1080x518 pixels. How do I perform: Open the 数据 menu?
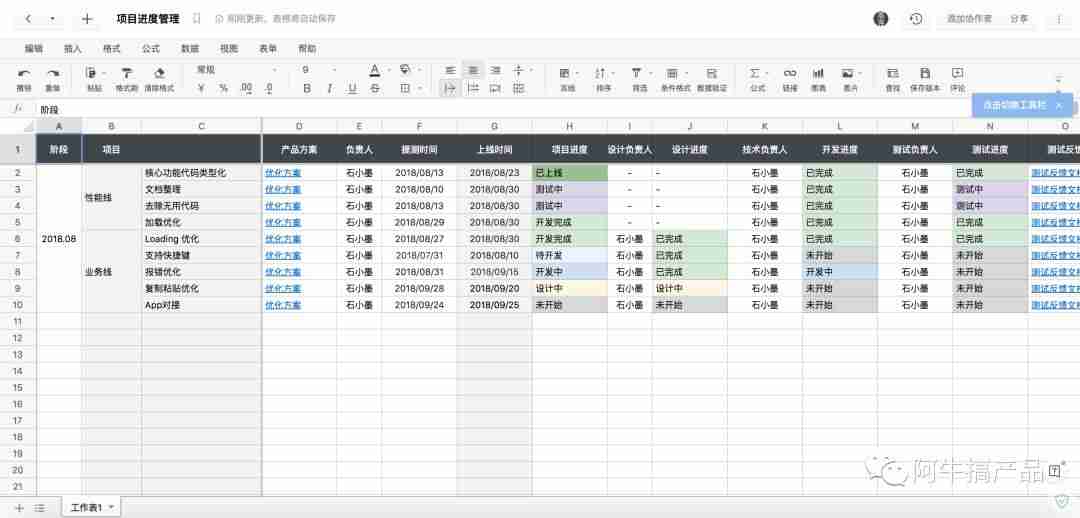tap(189, 48)
